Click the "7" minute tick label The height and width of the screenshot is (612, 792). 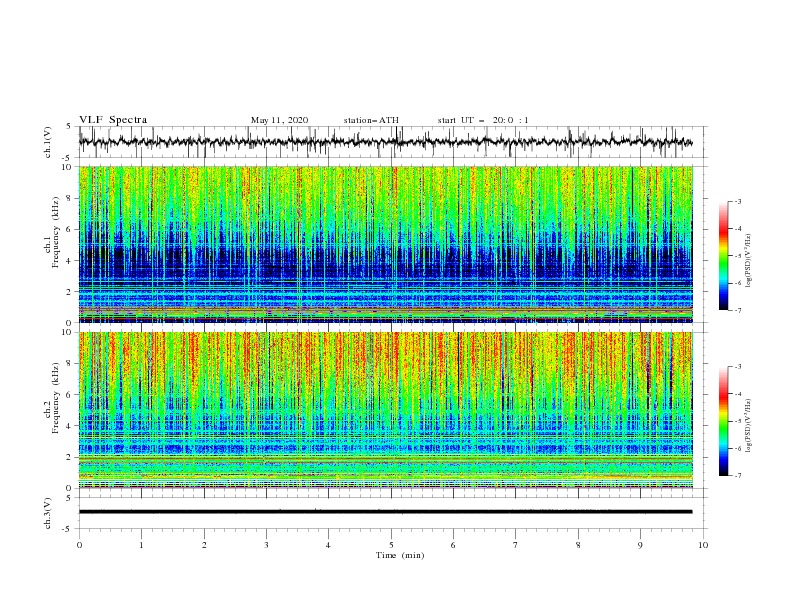coord(516,545)
